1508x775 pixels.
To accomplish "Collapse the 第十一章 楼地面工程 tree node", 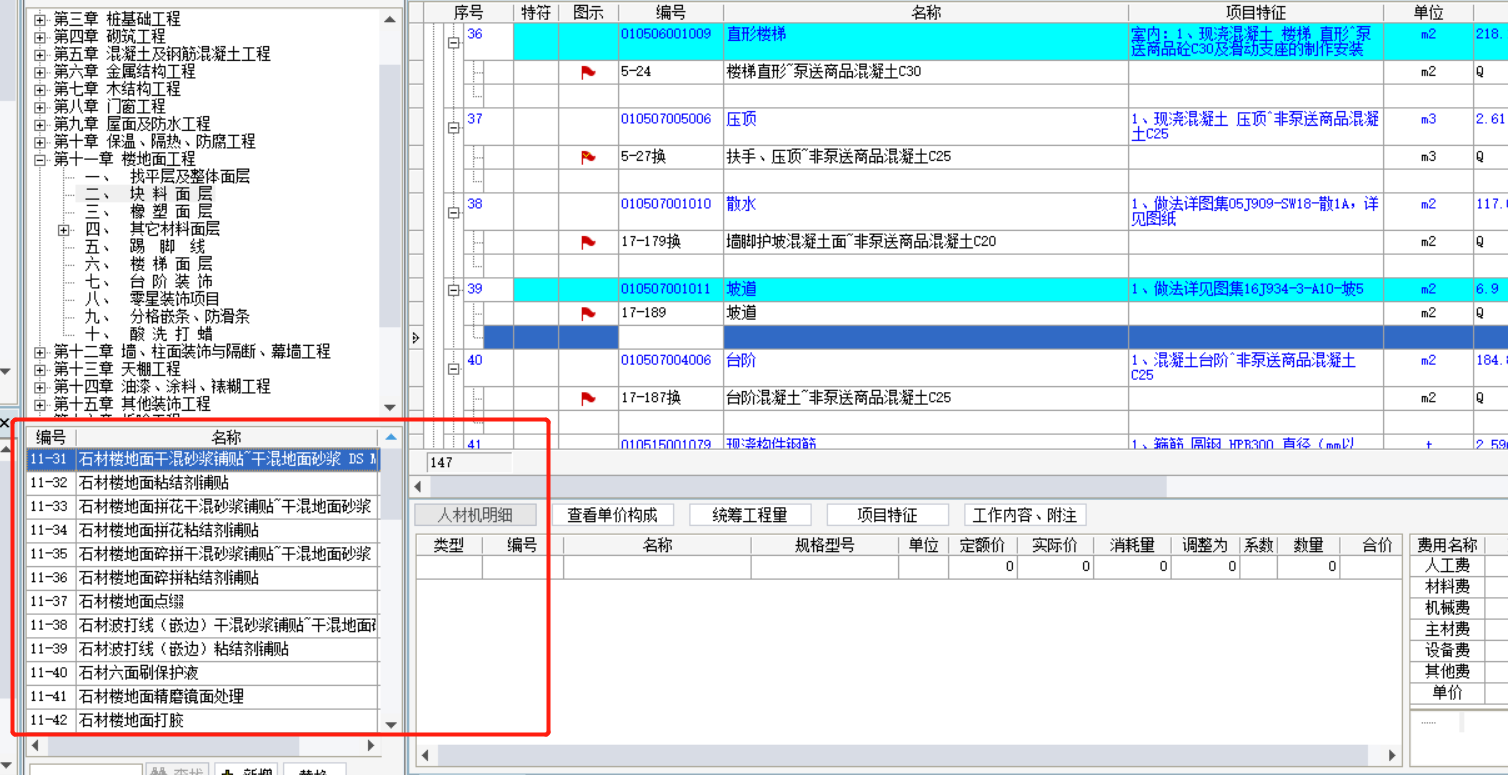I will pyautogui.click(x=40, y=159).
